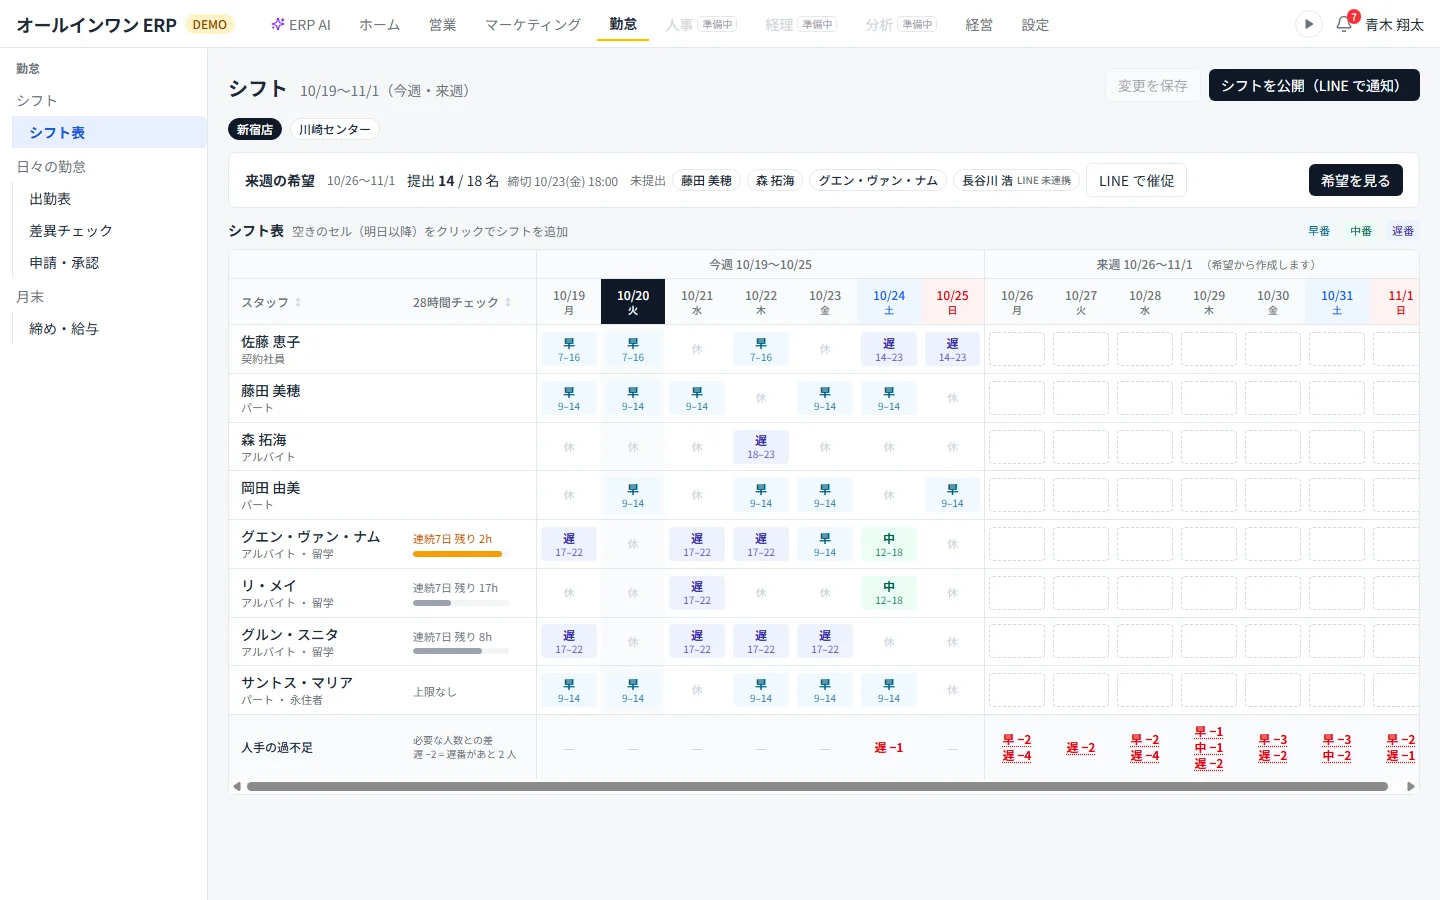
Task: Click 遅 -1 shortage on 10/24
Action: (x=889, y=748)
